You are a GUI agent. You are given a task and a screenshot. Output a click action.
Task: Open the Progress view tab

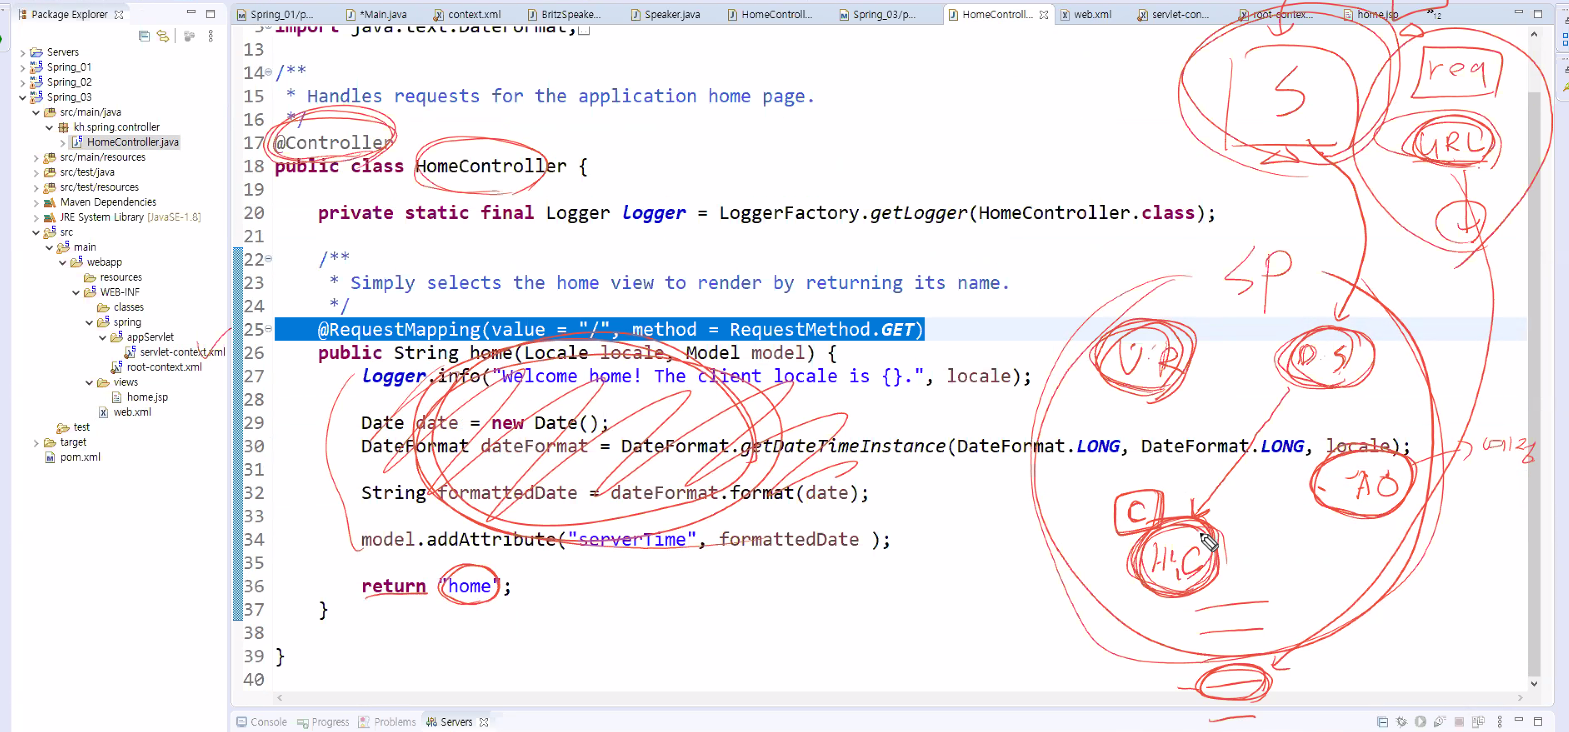(323, 722)
